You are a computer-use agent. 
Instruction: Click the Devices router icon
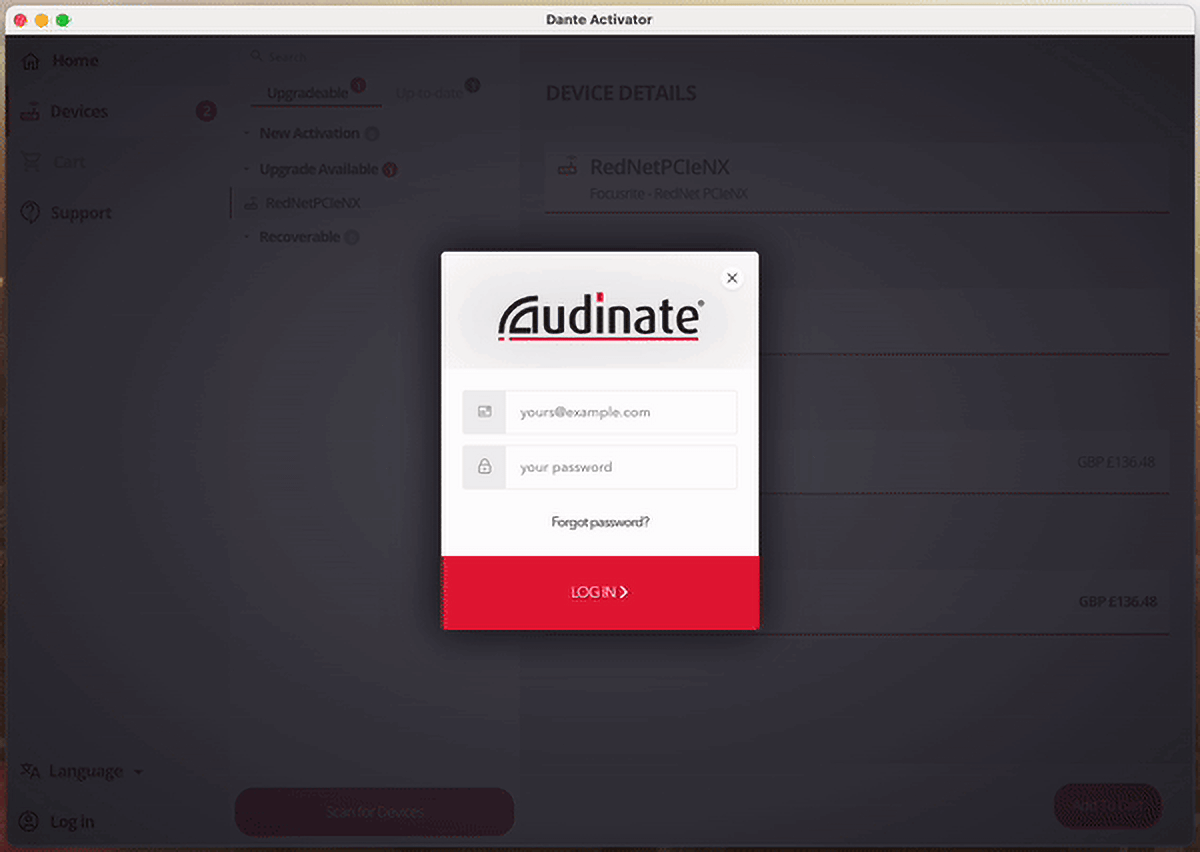[31, 112]
